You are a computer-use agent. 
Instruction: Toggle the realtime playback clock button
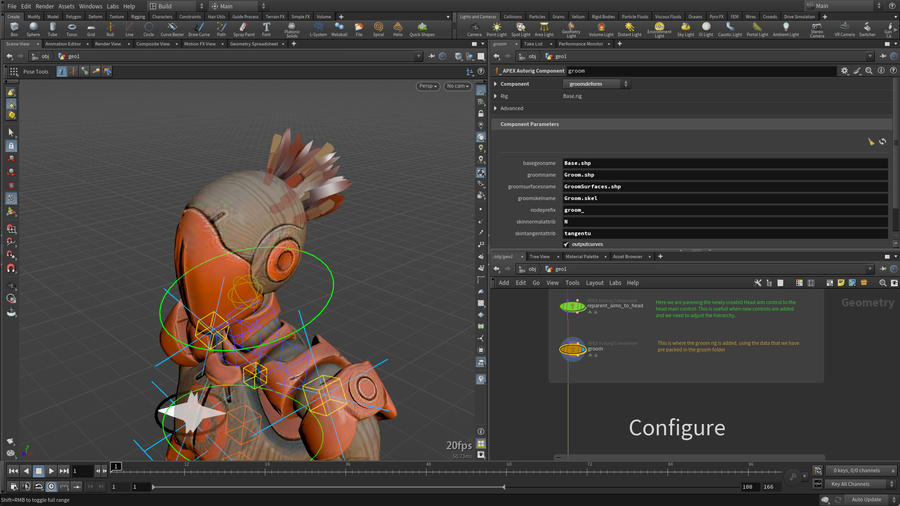(51, 486)
